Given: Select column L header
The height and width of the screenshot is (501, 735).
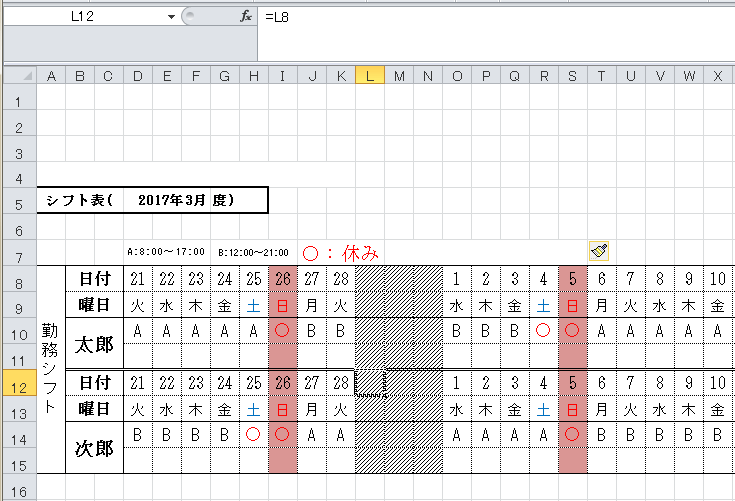Looking at the screenshot, I should click(x=370, y=75).
